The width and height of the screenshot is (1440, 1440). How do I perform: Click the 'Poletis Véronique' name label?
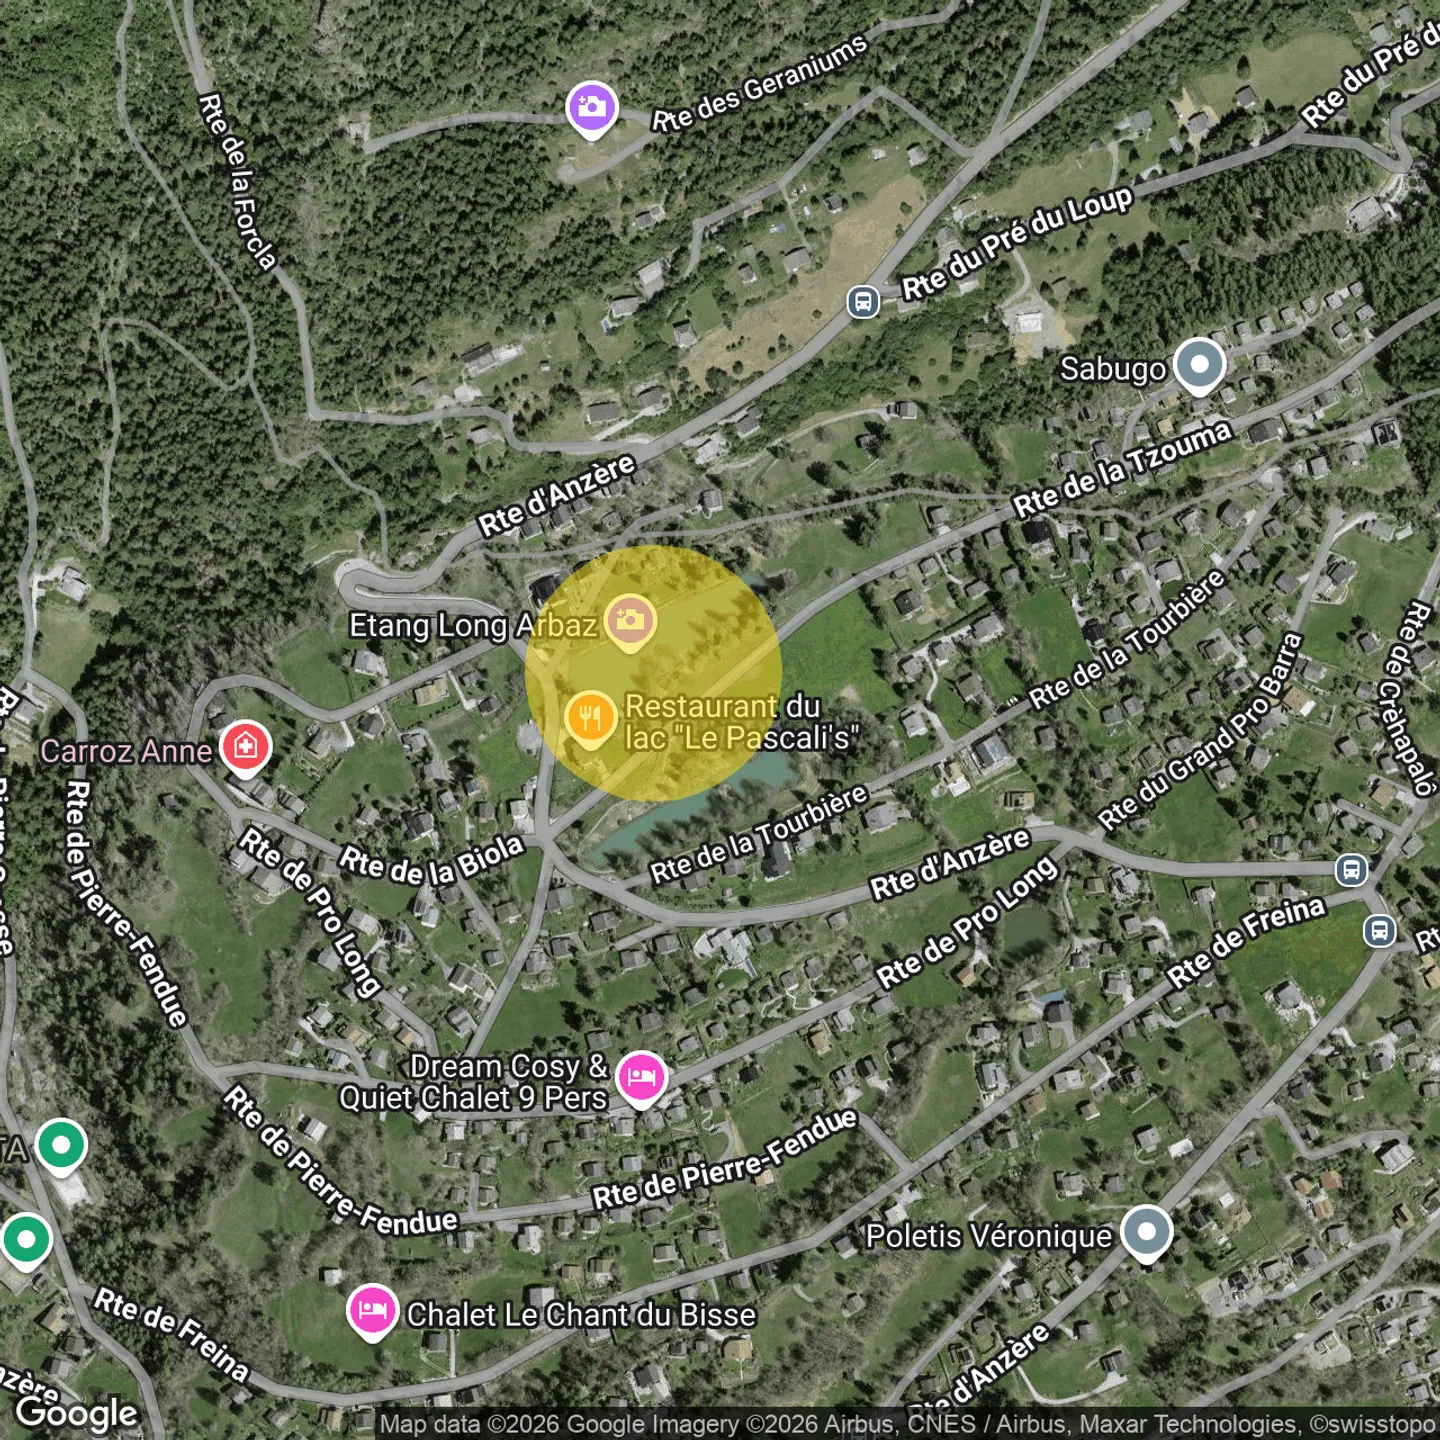tap(988, 1236)
